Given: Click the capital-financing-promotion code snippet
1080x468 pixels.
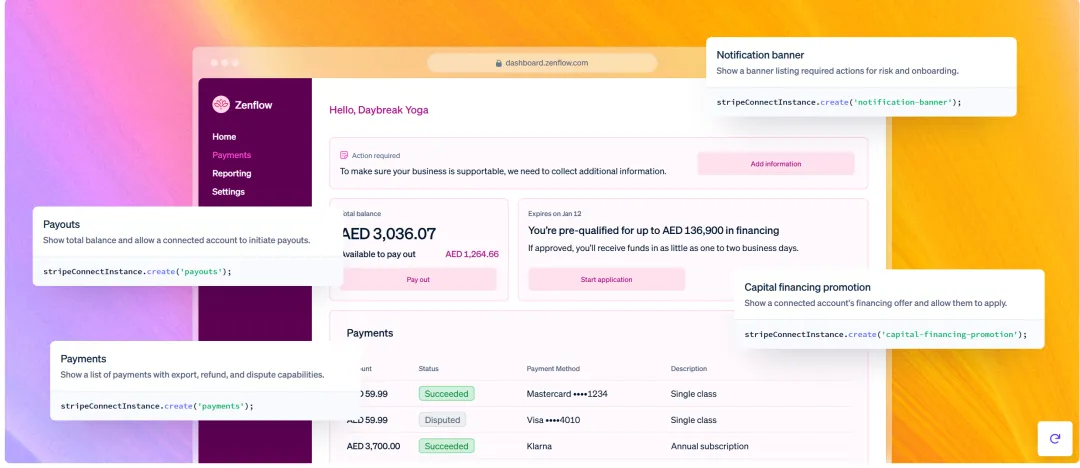Looking at the screenshot, I should click(885, 334).
